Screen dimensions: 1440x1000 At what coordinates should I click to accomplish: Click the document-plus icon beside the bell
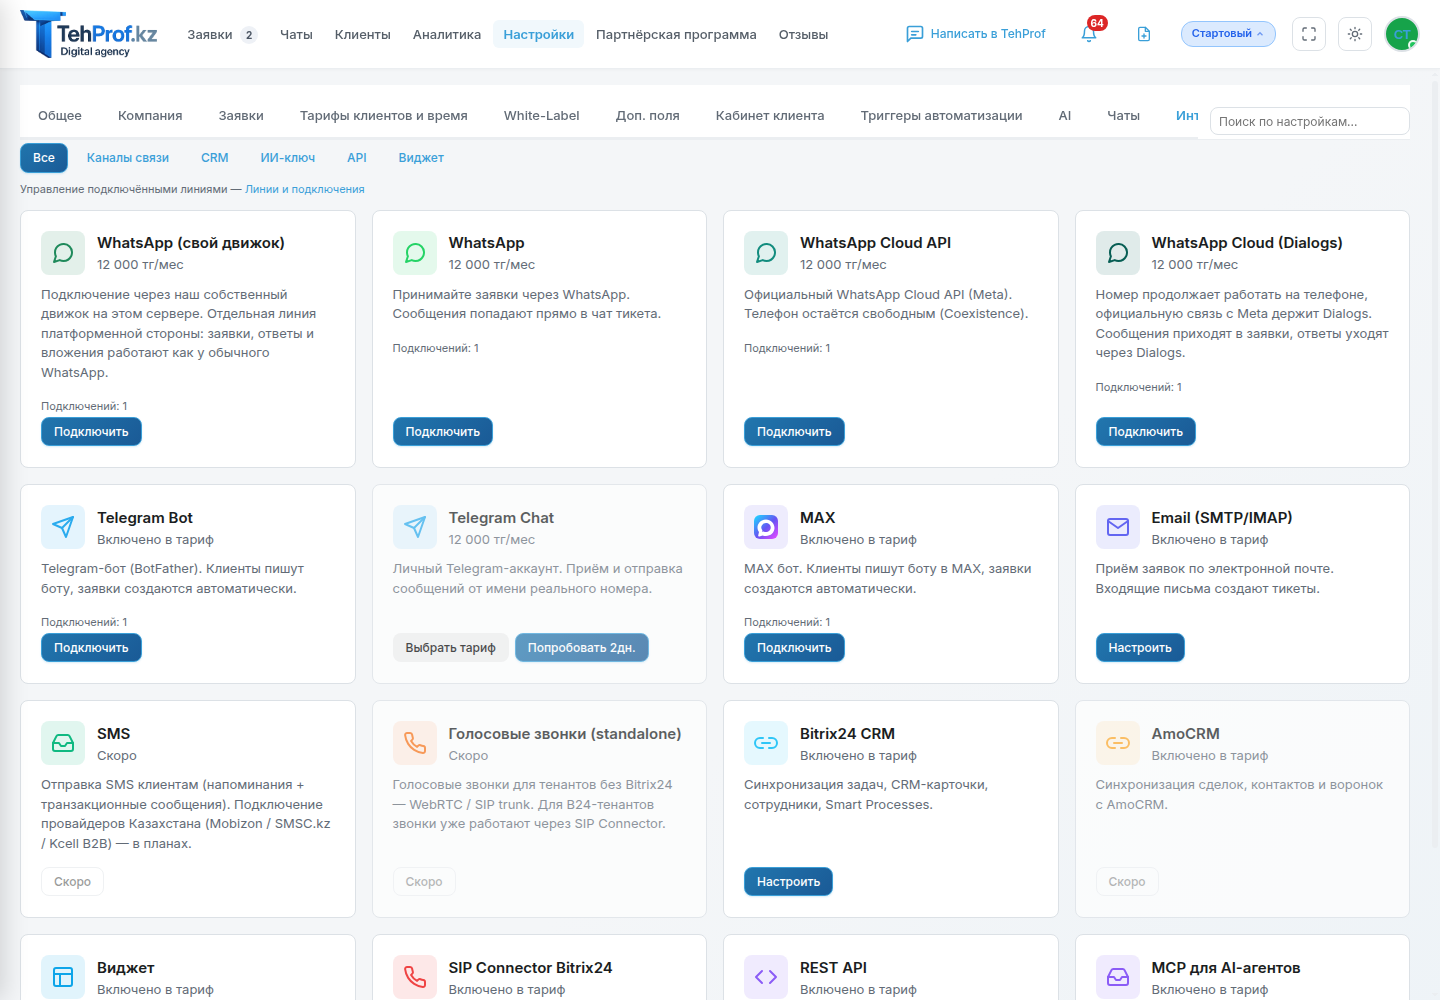1144,34
